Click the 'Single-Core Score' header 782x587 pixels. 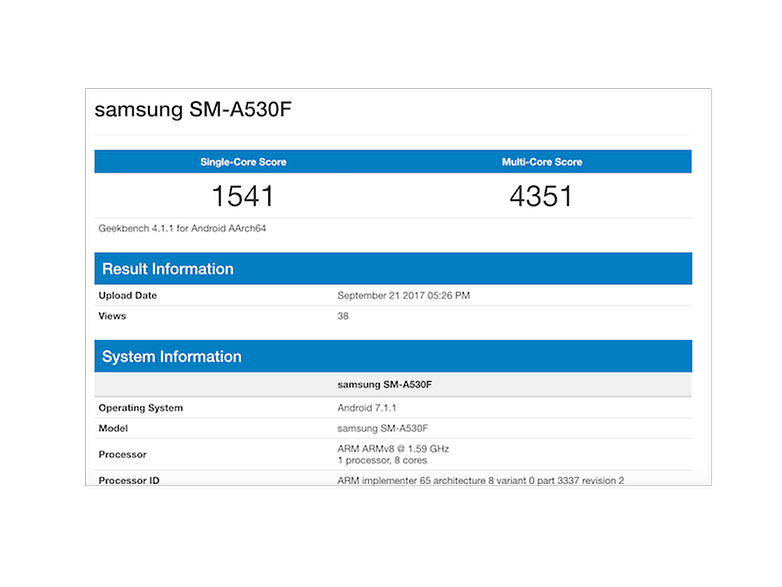click(x=243, y=162)
